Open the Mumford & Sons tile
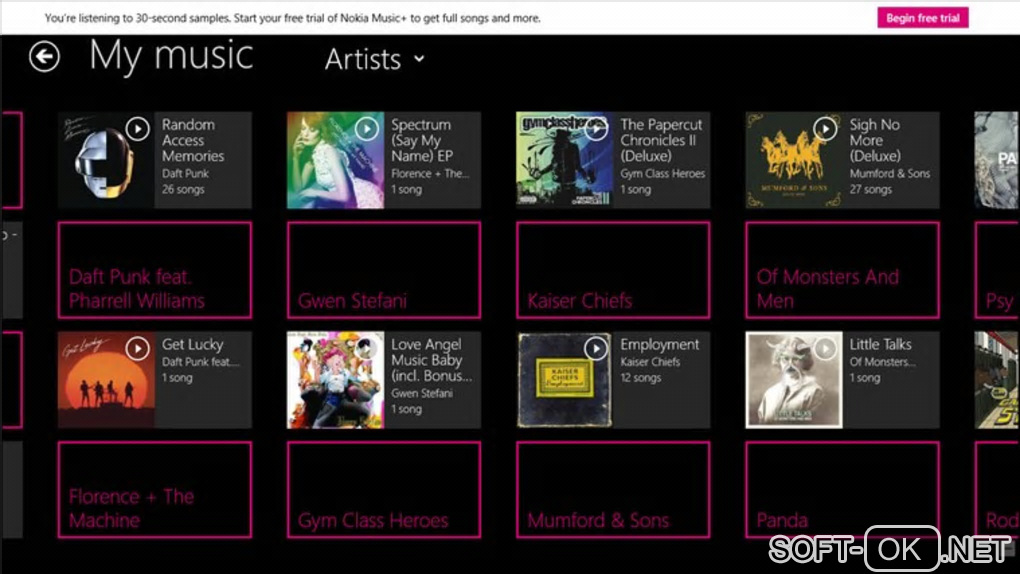1020x574 pixels. (x=613, y=490)
